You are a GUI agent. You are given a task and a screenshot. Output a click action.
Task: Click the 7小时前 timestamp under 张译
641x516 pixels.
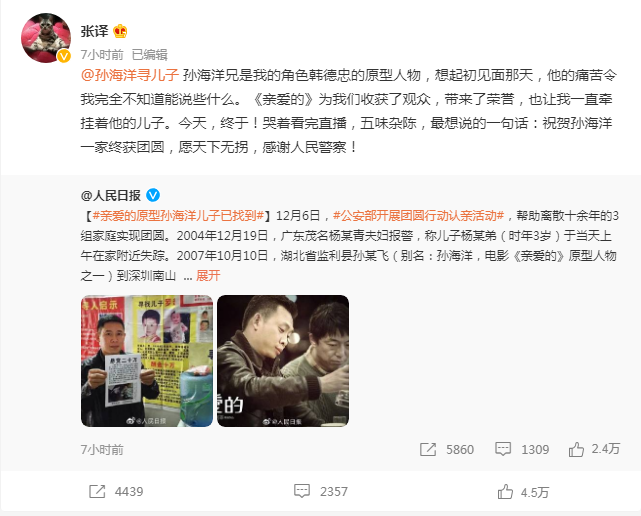[102, 54]
